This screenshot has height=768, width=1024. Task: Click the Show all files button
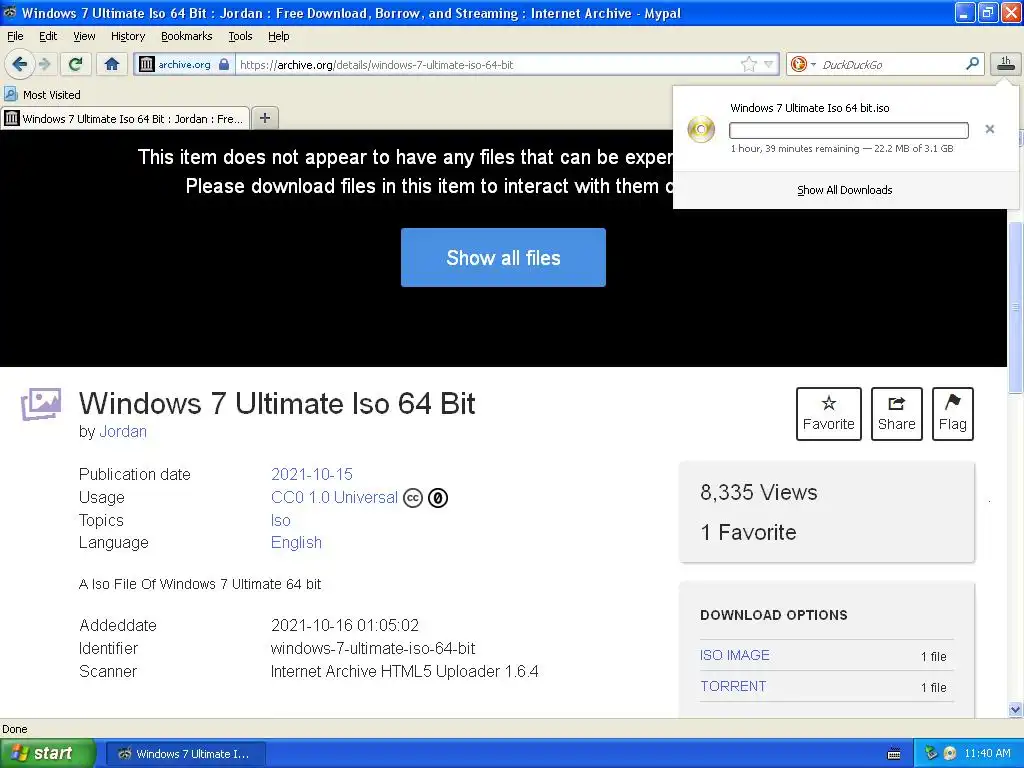click(503, 257)
